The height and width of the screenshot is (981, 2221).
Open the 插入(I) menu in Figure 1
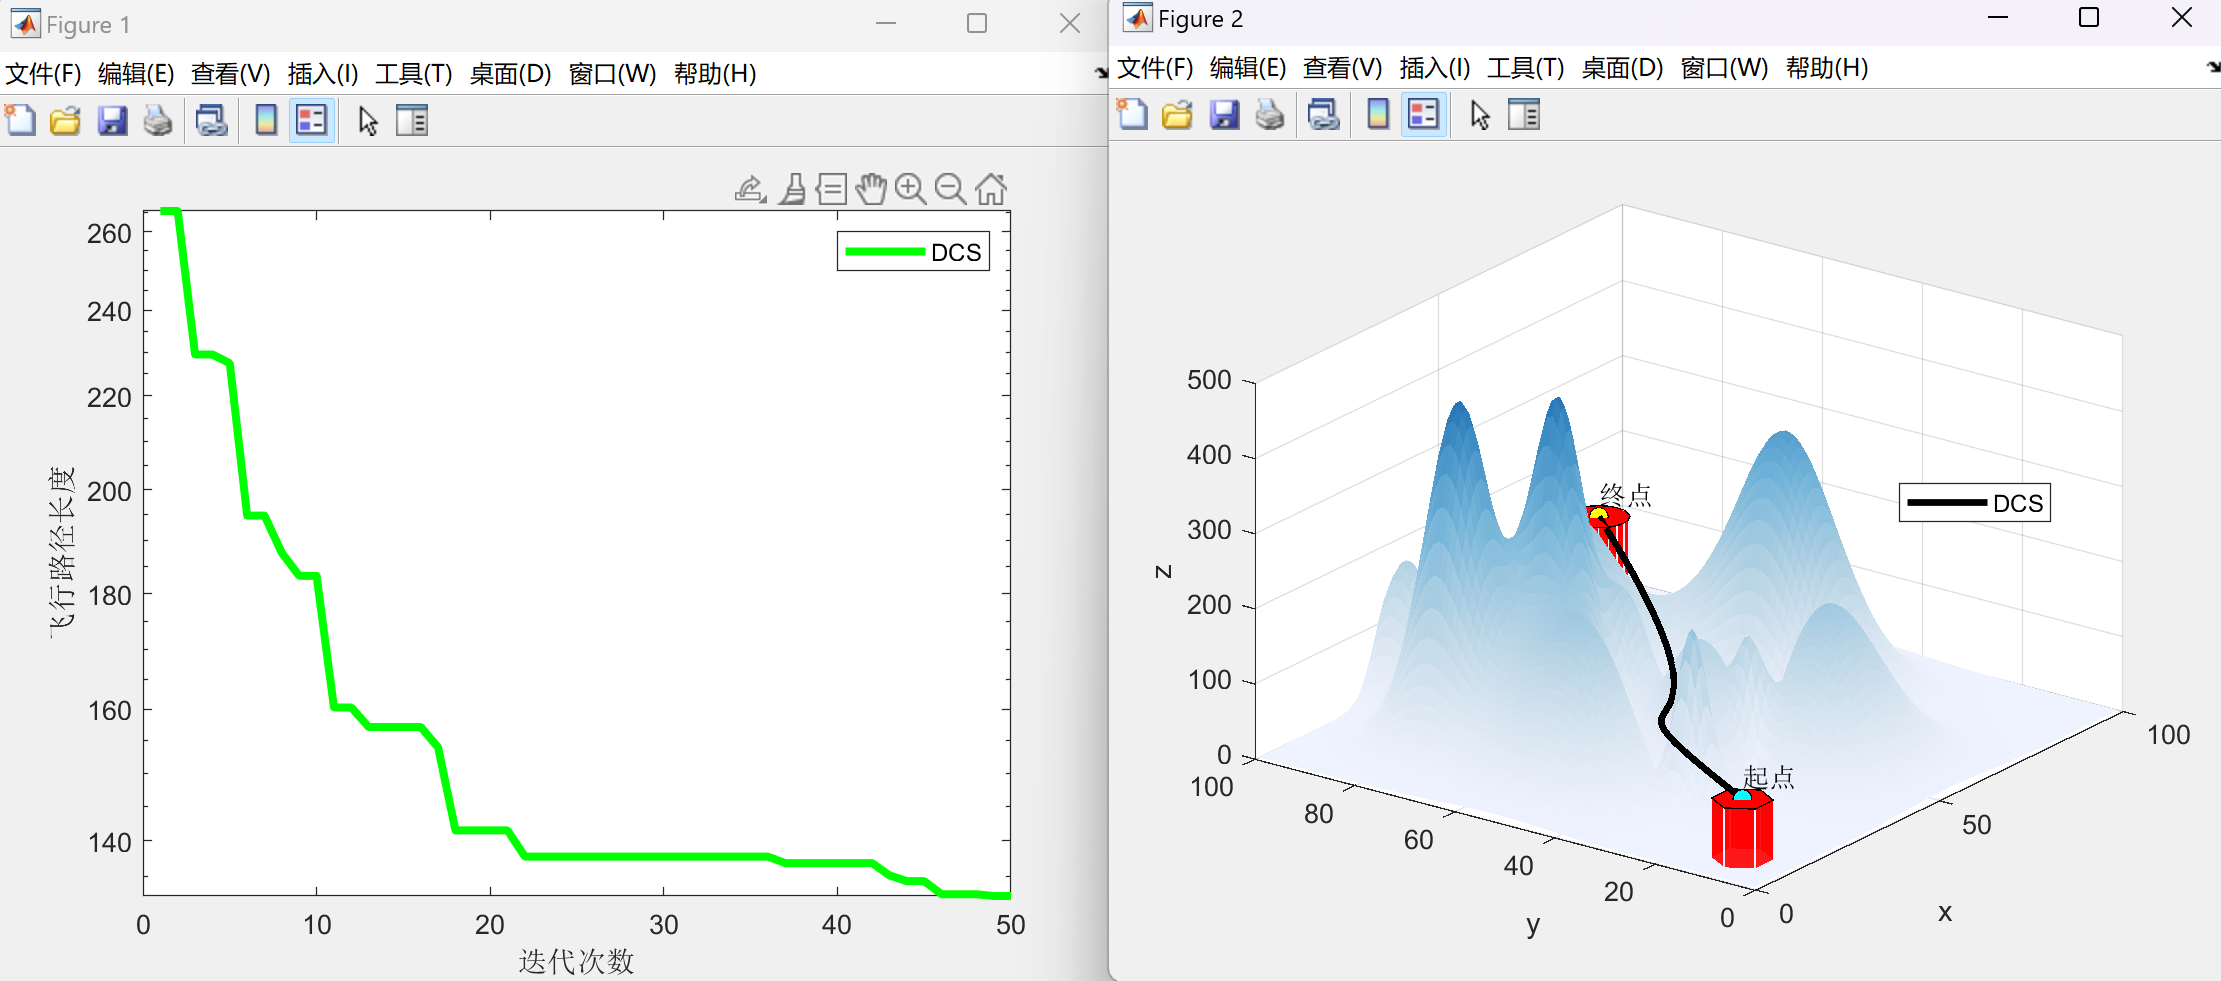point(322,74)
